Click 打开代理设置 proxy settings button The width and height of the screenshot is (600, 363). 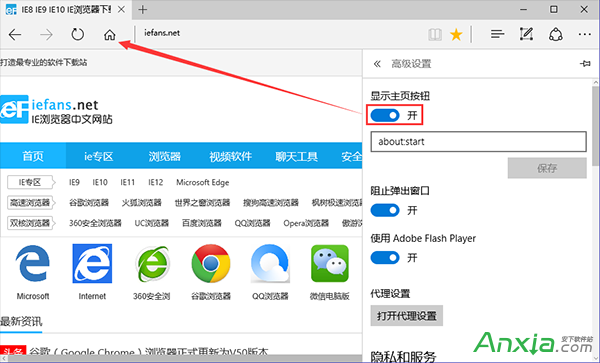coord(406,316)
